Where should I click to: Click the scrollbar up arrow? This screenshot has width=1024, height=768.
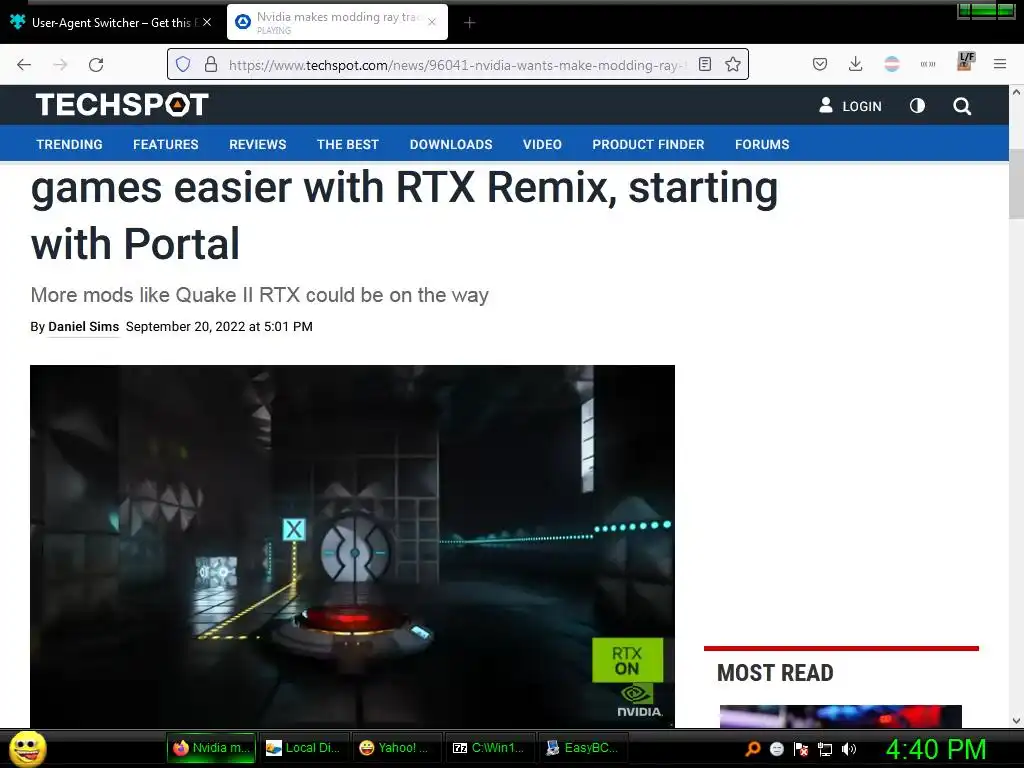click(x=1016, y=92)
